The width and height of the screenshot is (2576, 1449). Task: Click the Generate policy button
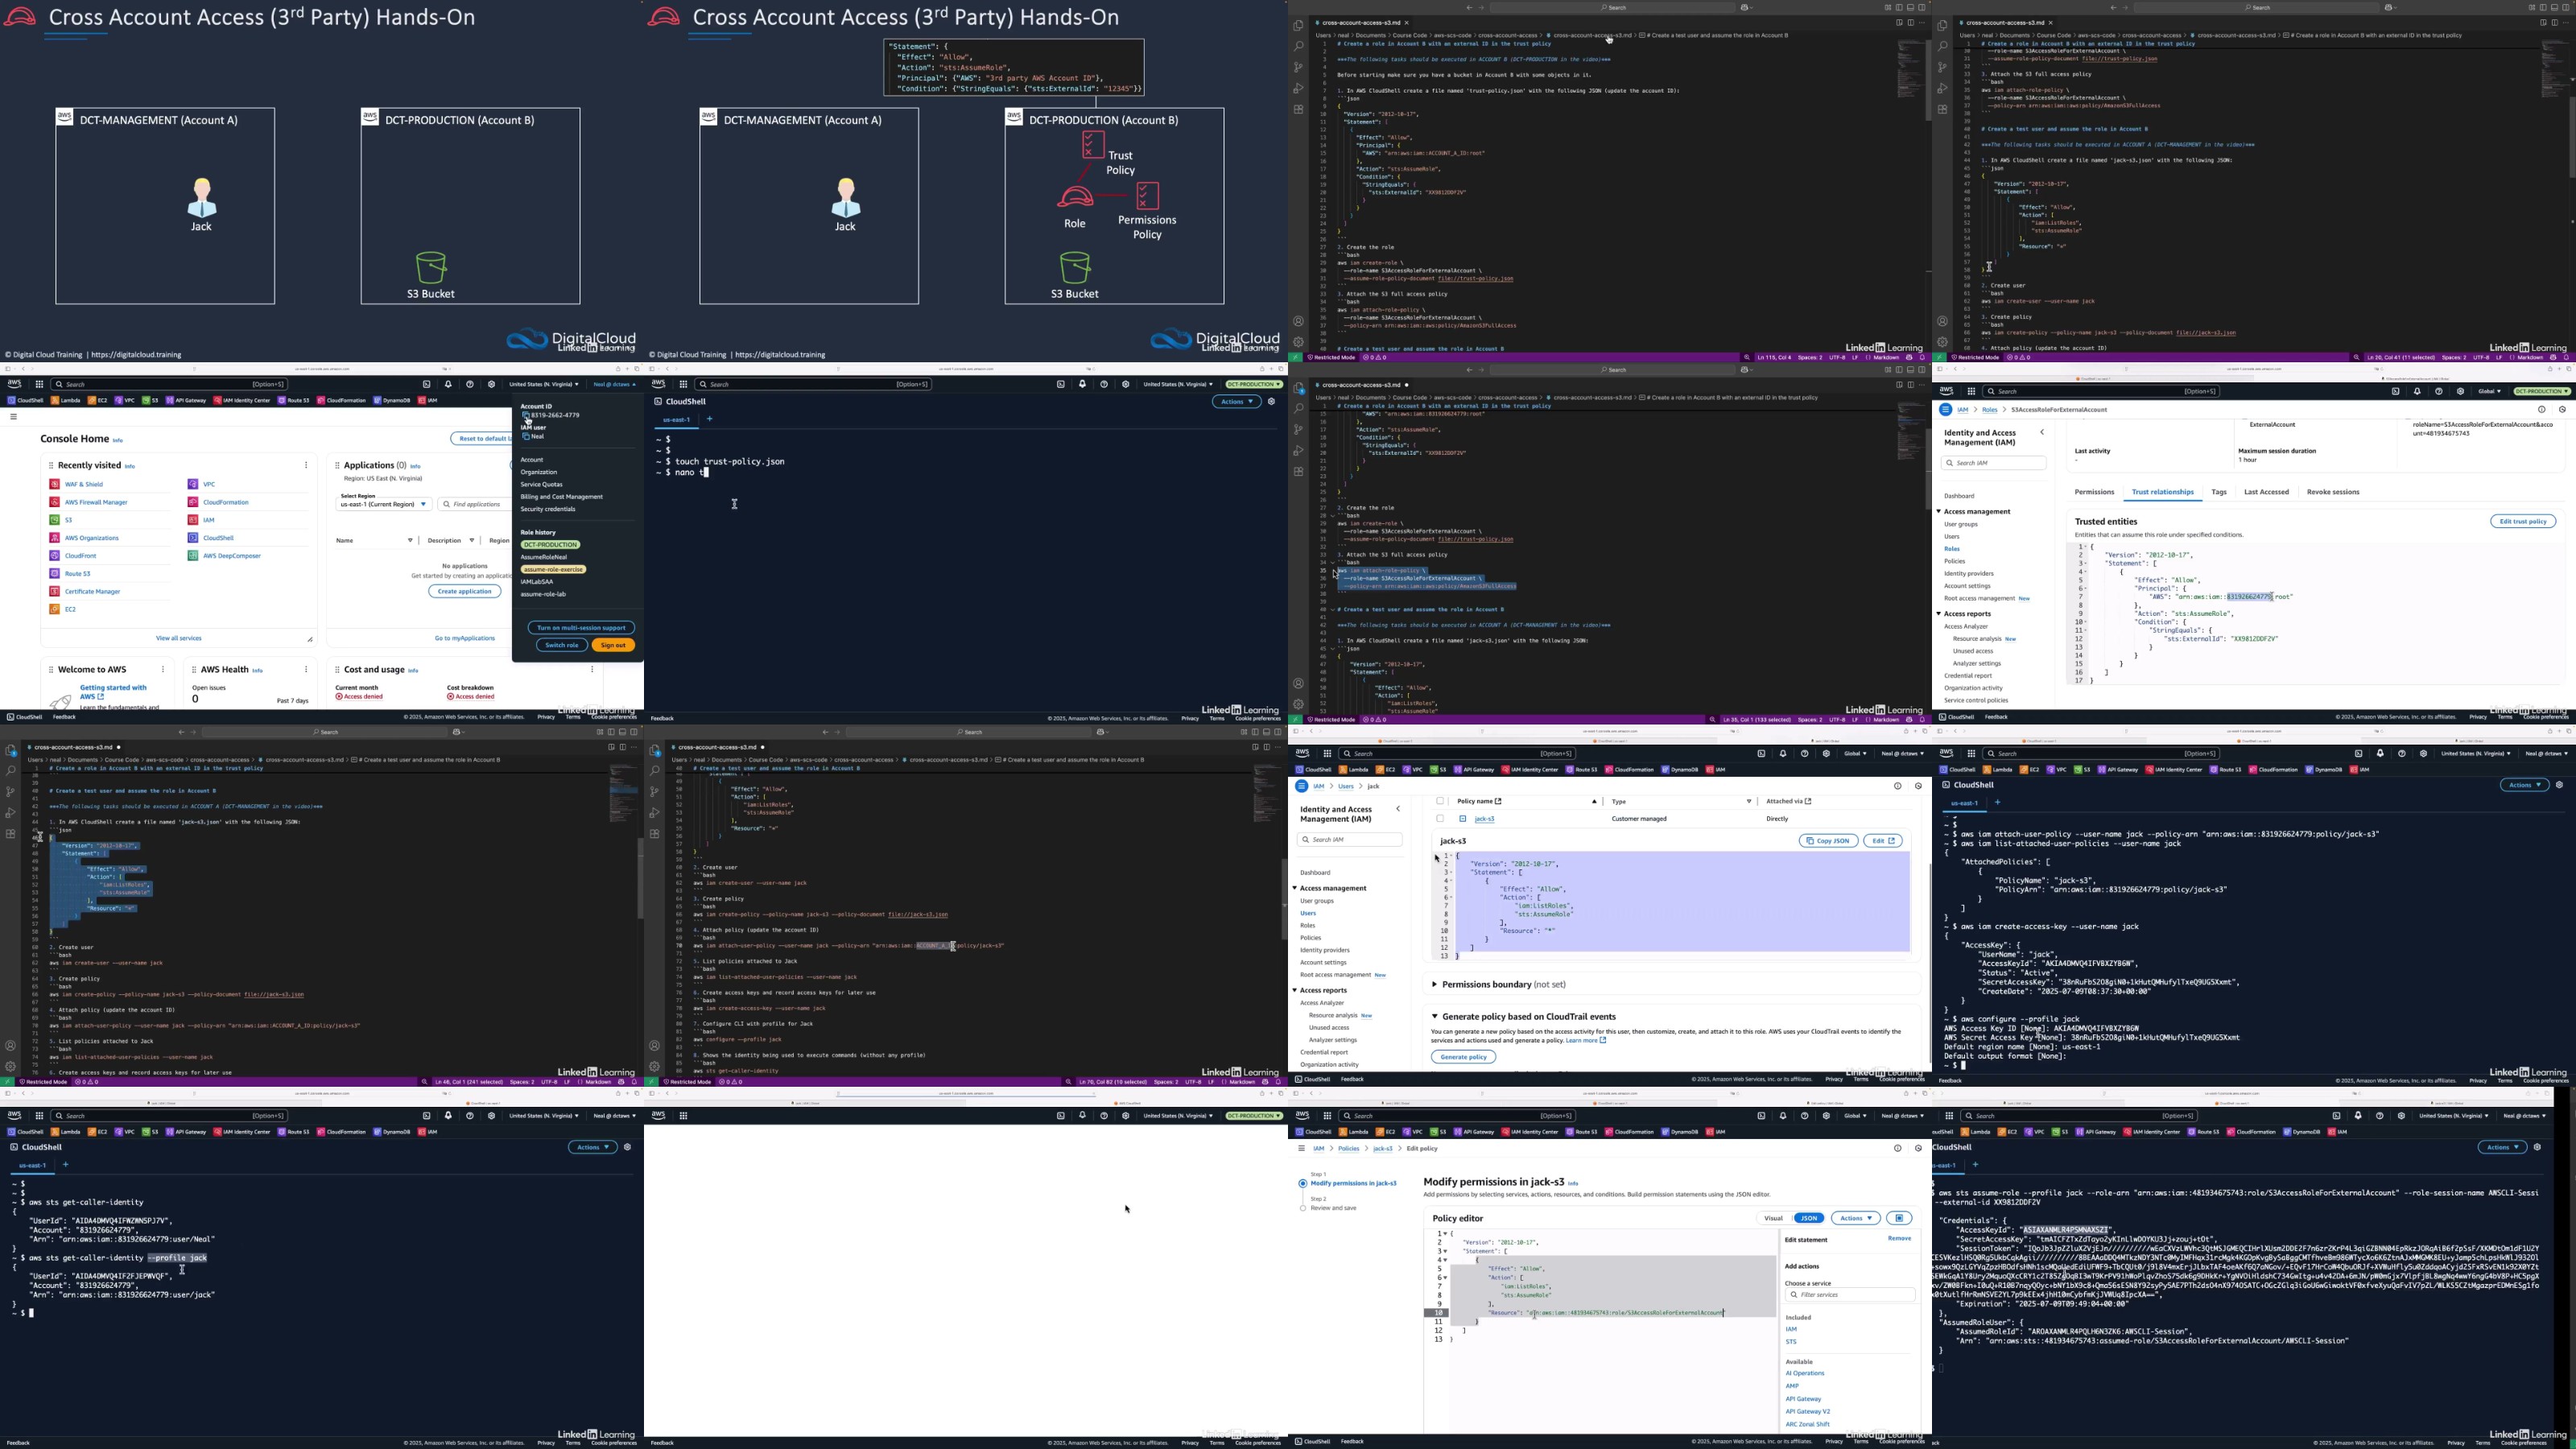1463,1057
